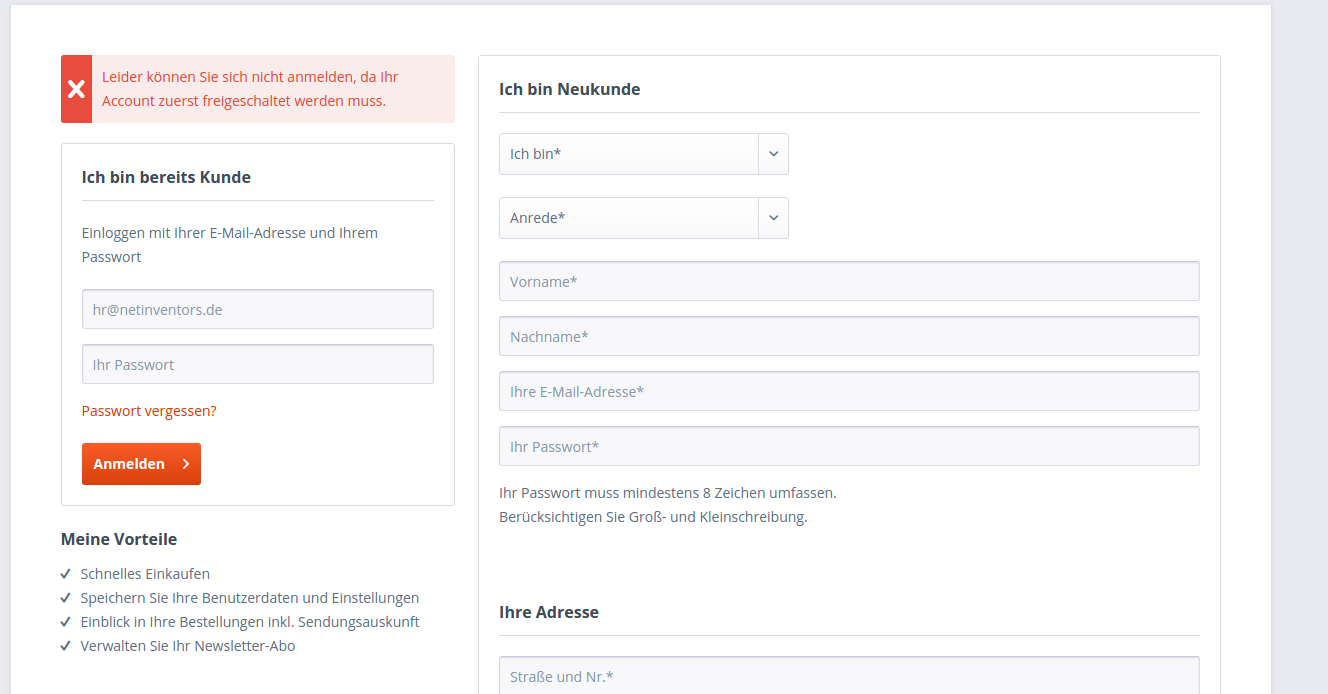Click the Ihre Adresse section heading
The width and height of the screenshot is (1328, 694).
pyautogui.click(x=548, y=612)
